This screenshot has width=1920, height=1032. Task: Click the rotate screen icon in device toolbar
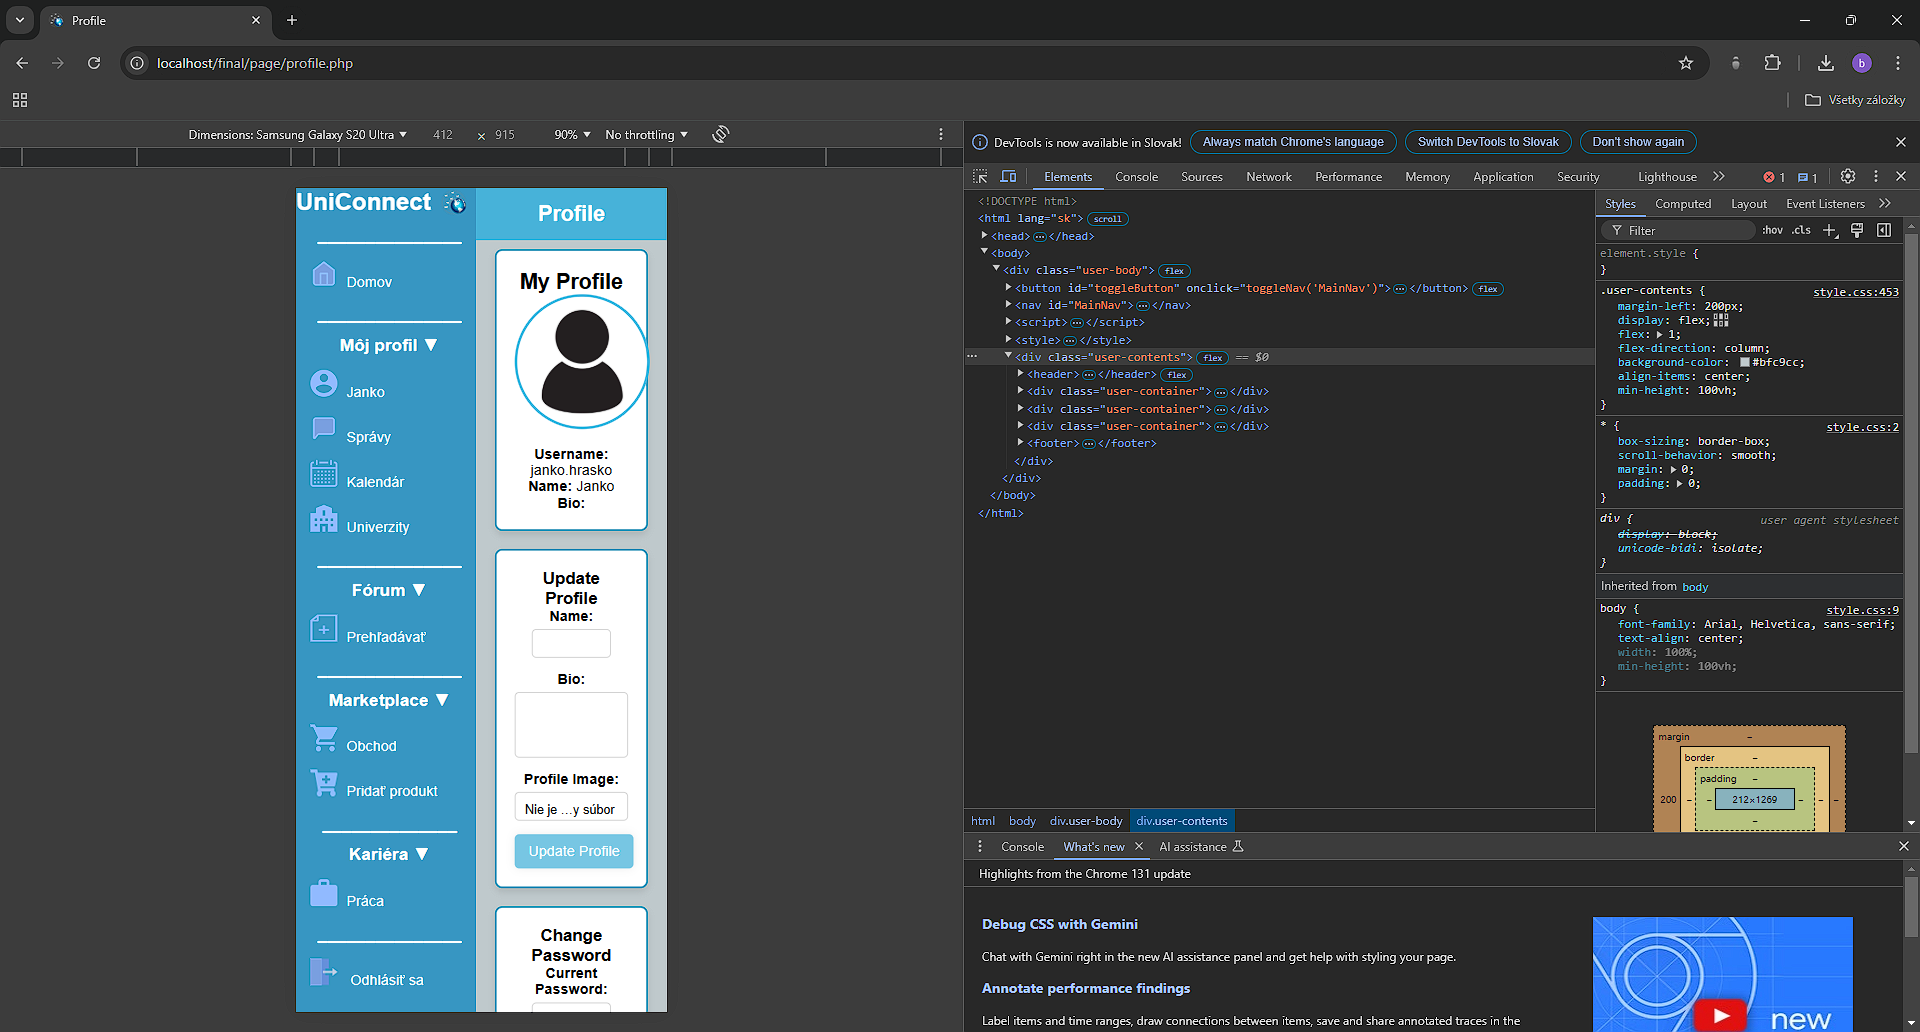[x=720, y=134]
